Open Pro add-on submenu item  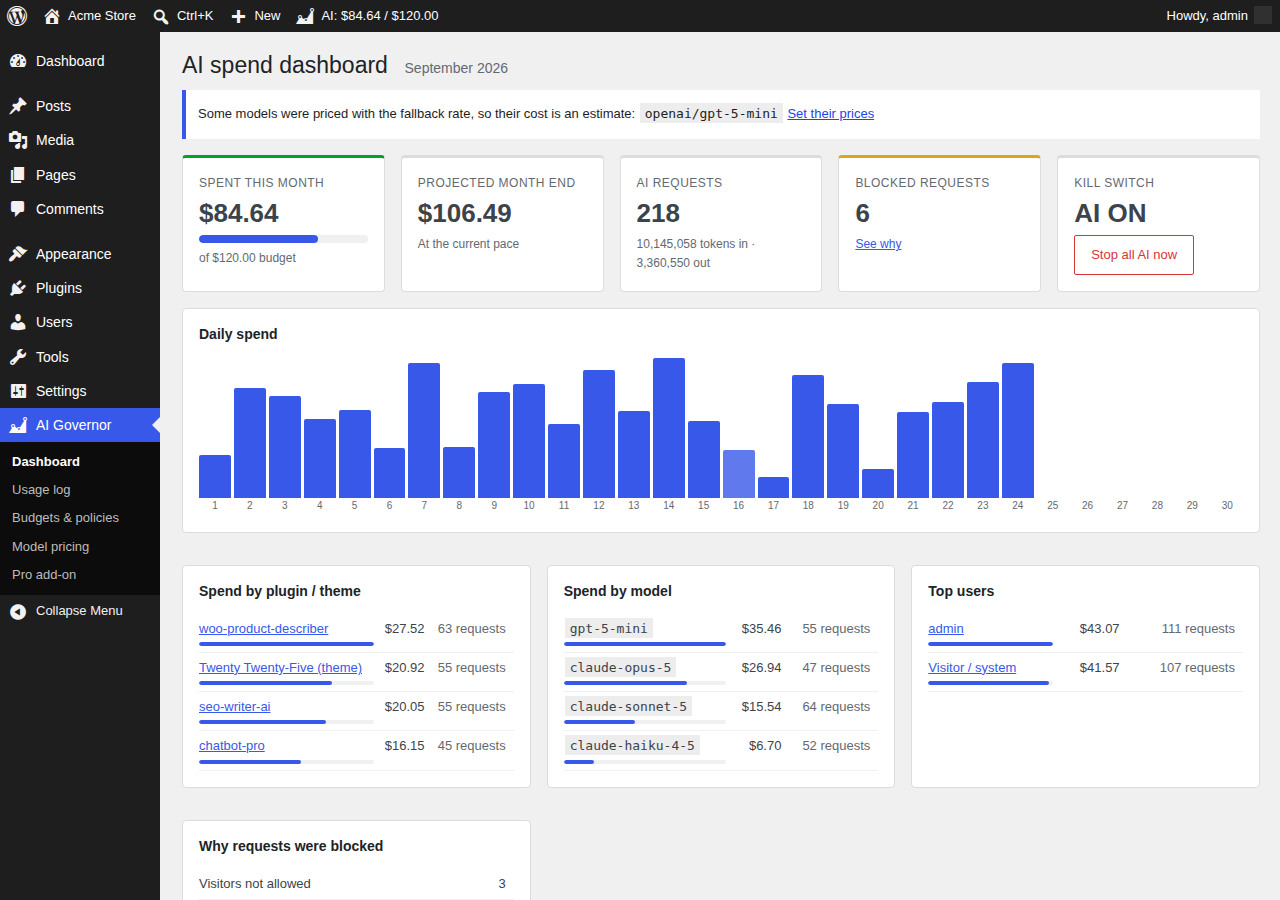tap(80, 575)
